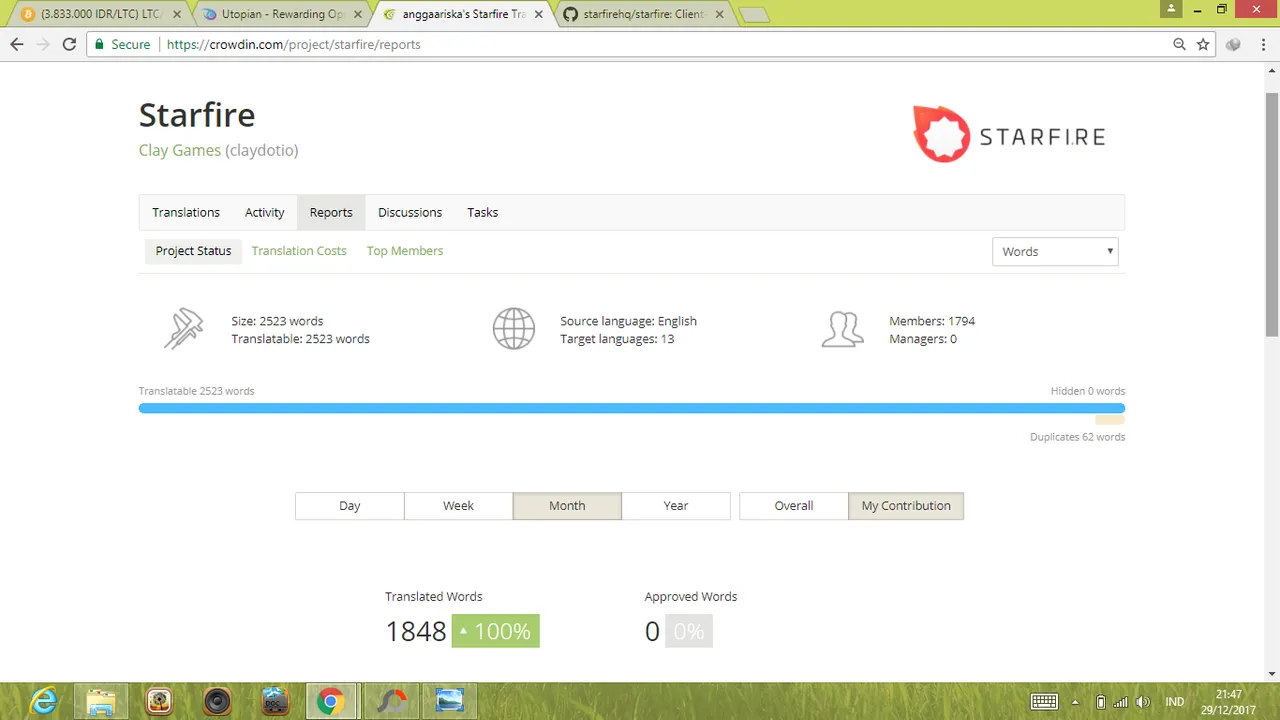Screen dimensions: 1280x720
Task: Close the anggaariska's Starfire tab
Action: tap(539, 15)
